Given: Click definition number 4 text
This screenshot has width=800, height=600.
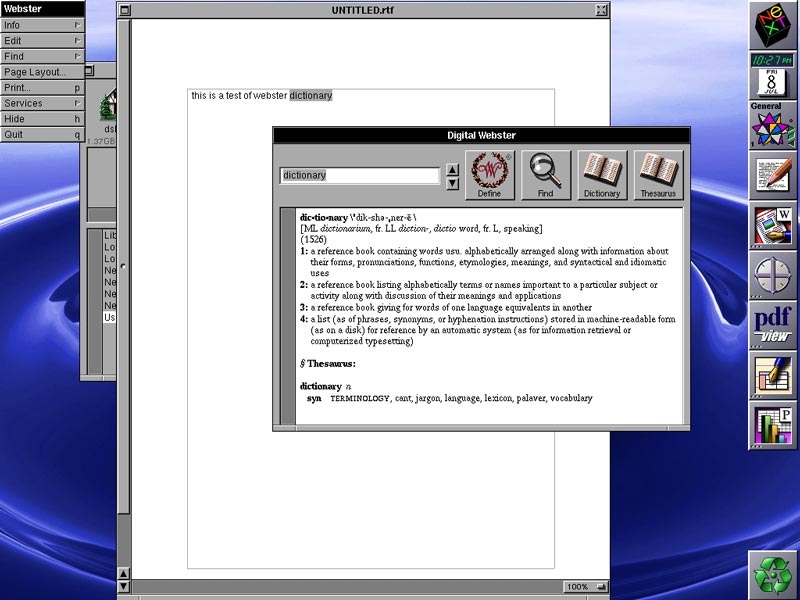Looking at the screenshot, I should 487,330.
